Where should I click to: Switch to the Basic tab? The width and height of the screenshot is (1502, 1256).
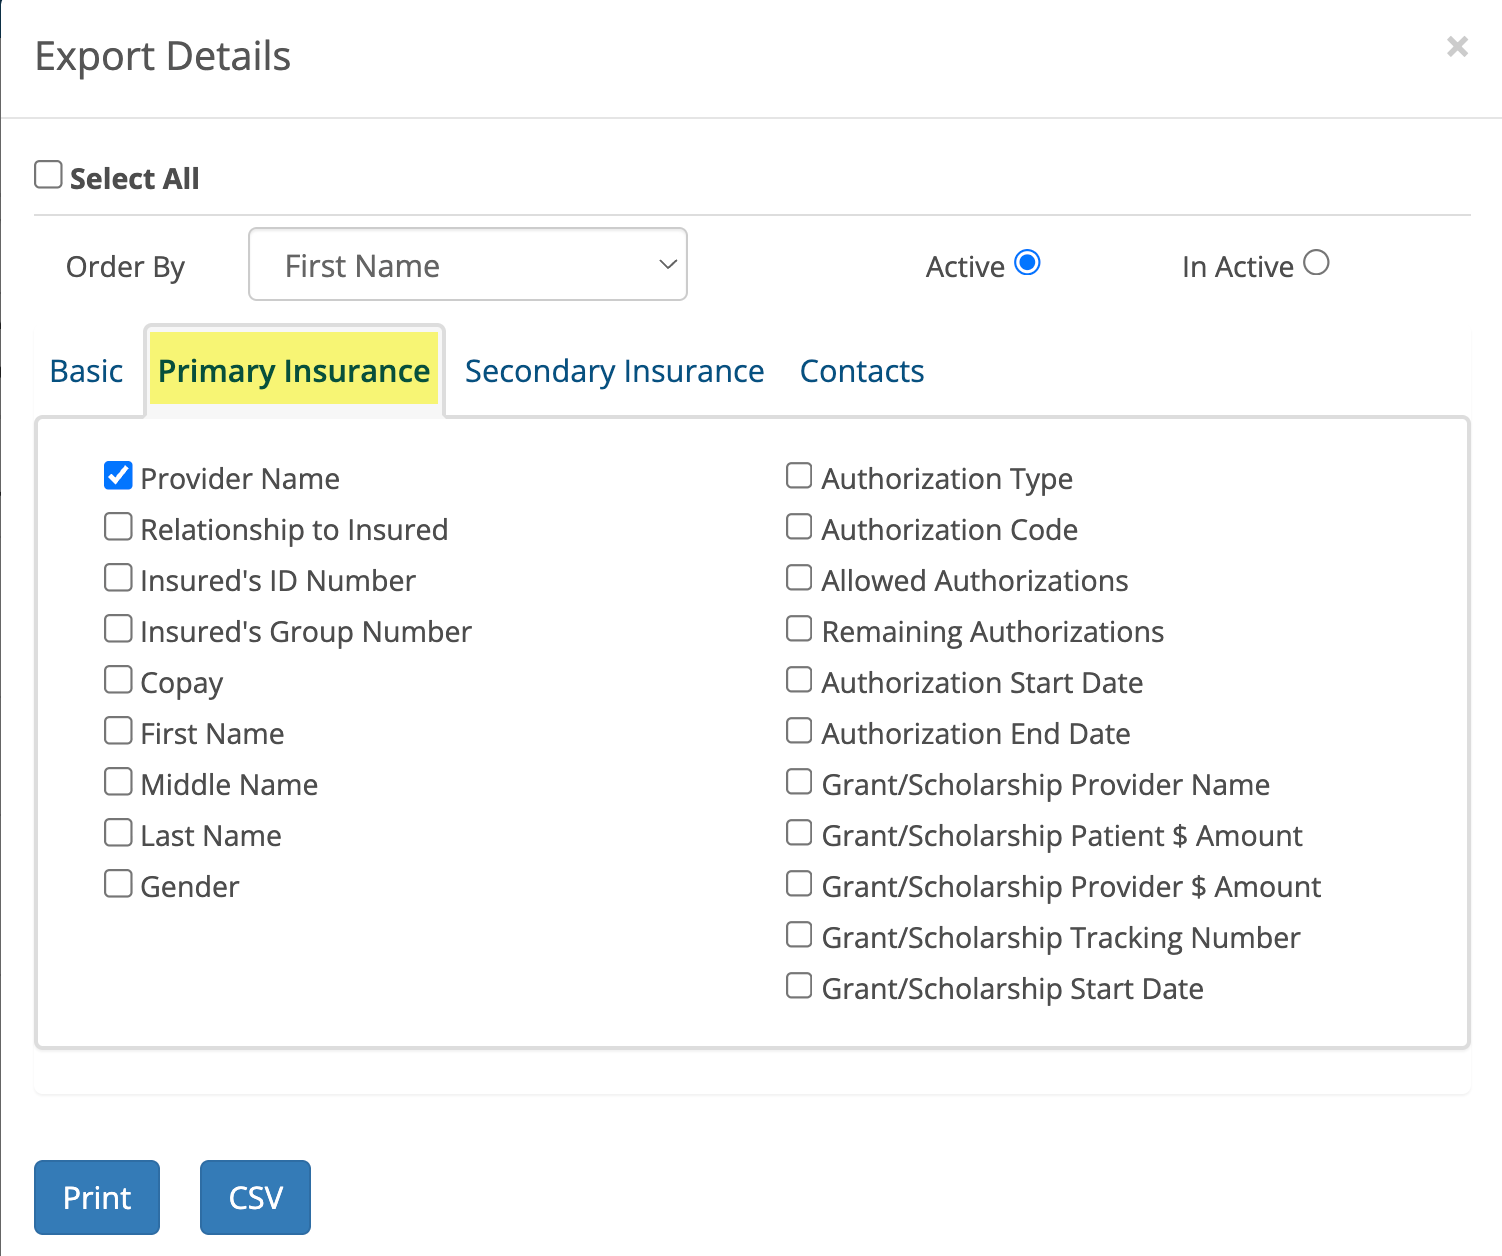(x=87, y=371)
